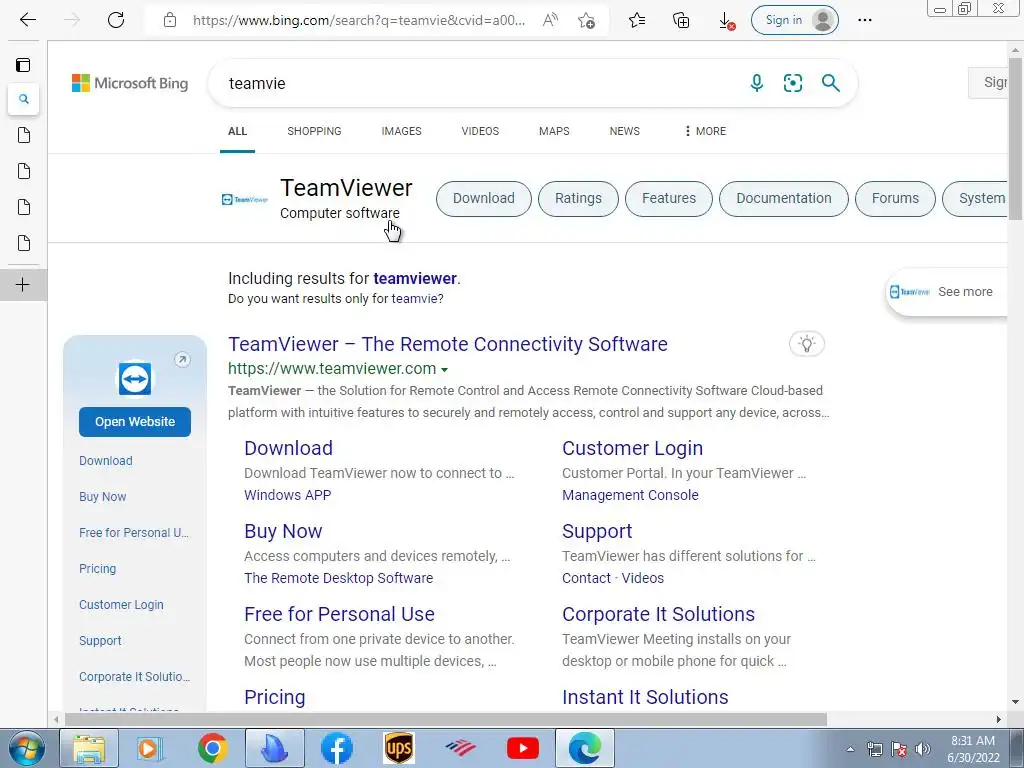Click the Ratings pill button
1024x768 pixels.
pos(578,199)
